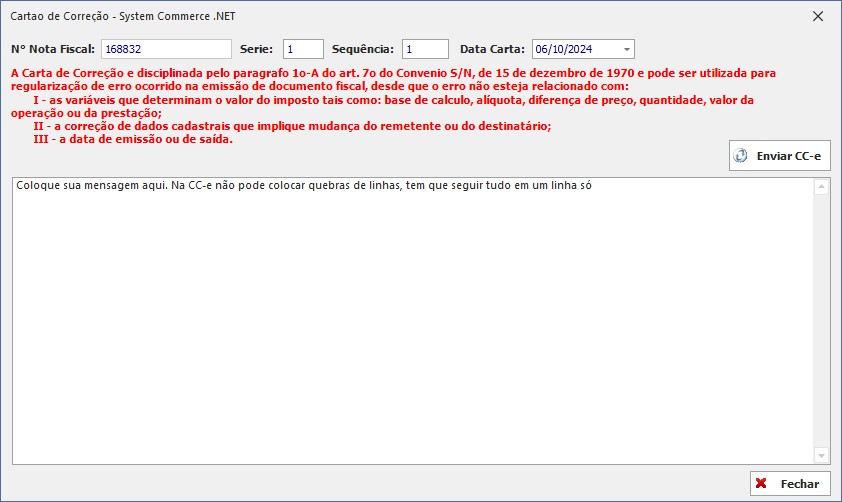Open the Data Carta calendar dropdown arrow

click(x=626, y=49)
